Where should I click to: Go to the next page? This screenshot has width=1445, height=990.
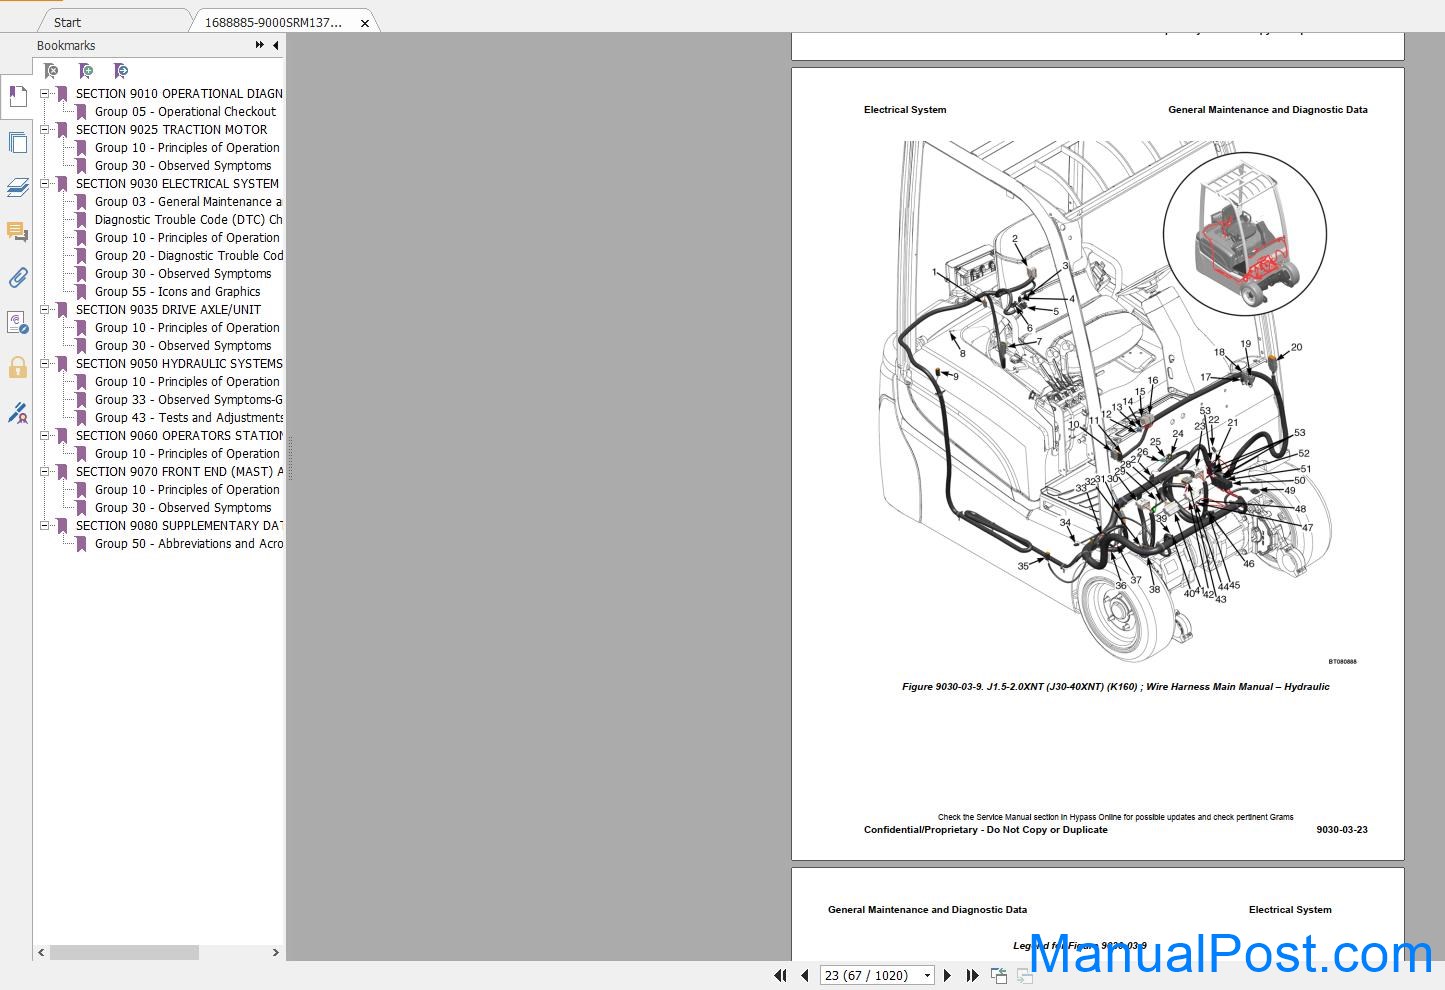pyautogui.click(x=948, y=975)
